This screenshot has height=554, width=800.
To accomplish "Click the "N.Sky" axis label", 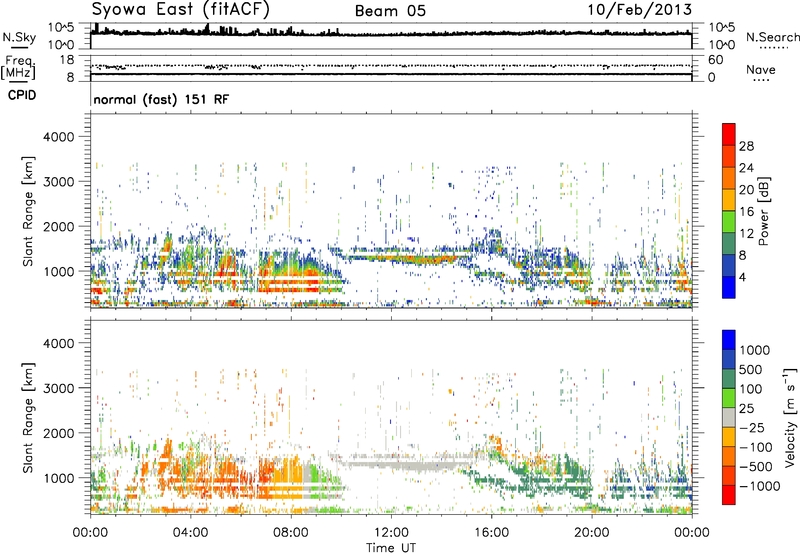I will [19, 37].
